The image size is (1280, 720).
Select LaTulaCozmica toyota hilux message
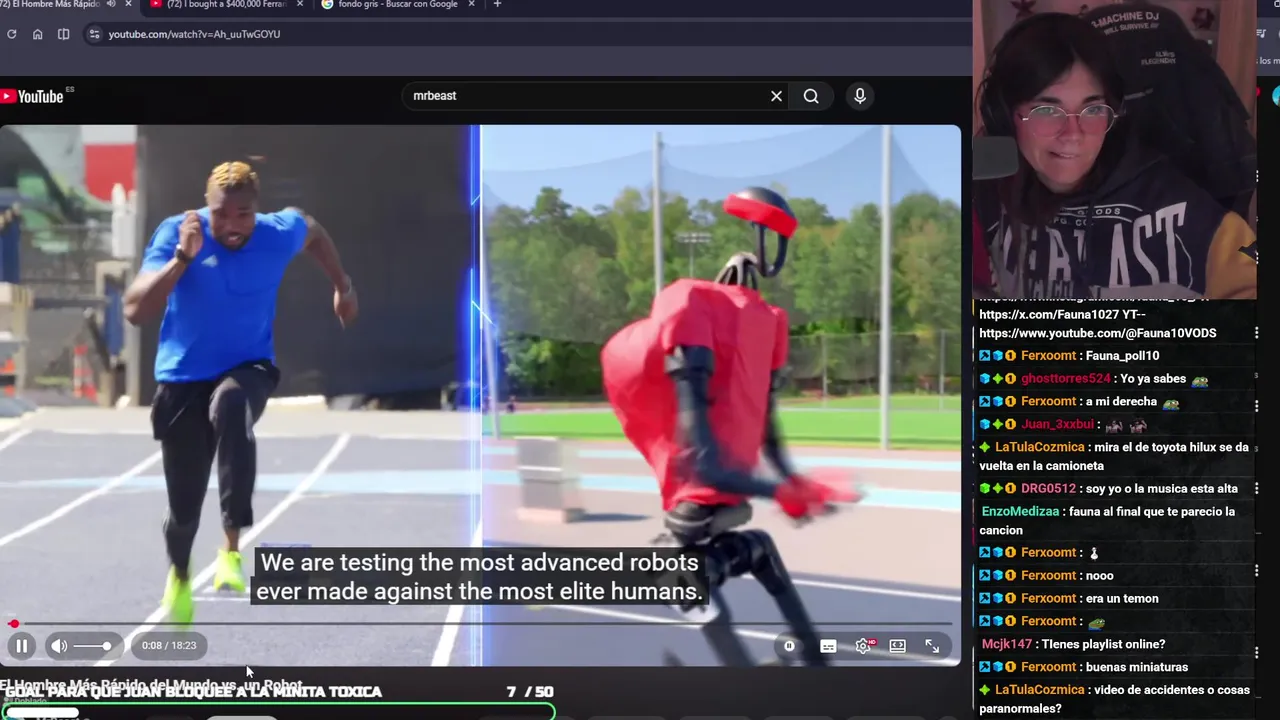click(1114, 457)
